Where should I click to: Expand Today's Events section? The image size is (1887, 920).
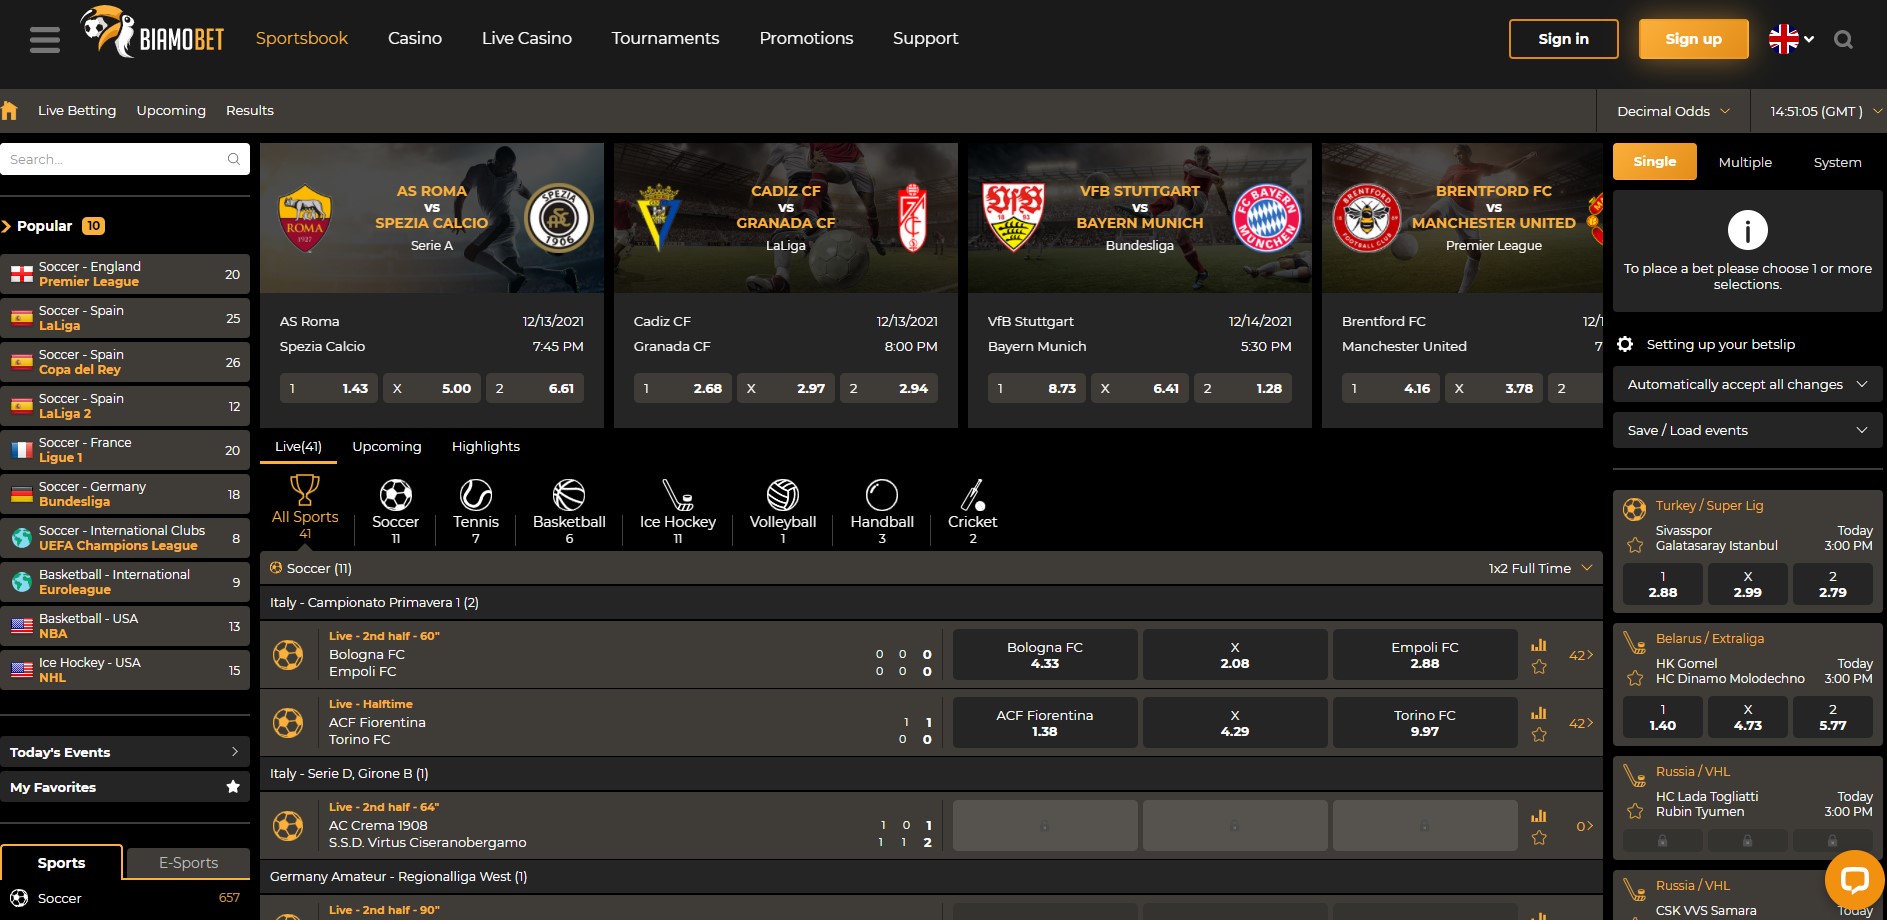click(125, 752)
